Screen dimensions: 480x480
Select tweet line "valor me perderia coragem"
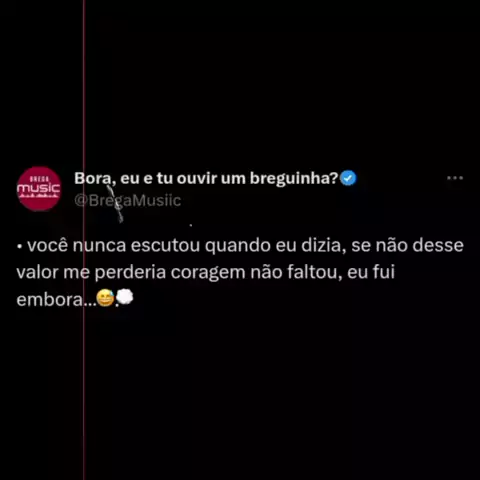tap(206, 273)
